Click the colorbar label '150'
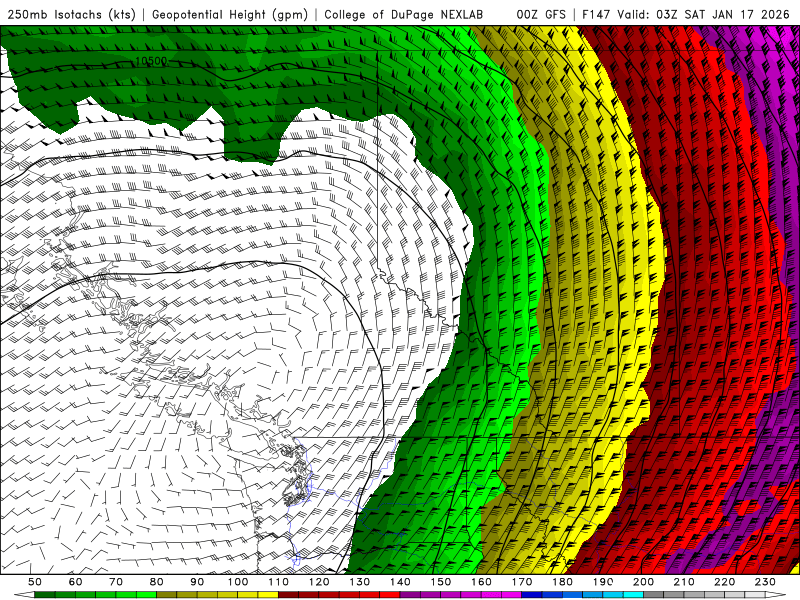The width and height of the screenshot is (800, 600). 440,582
